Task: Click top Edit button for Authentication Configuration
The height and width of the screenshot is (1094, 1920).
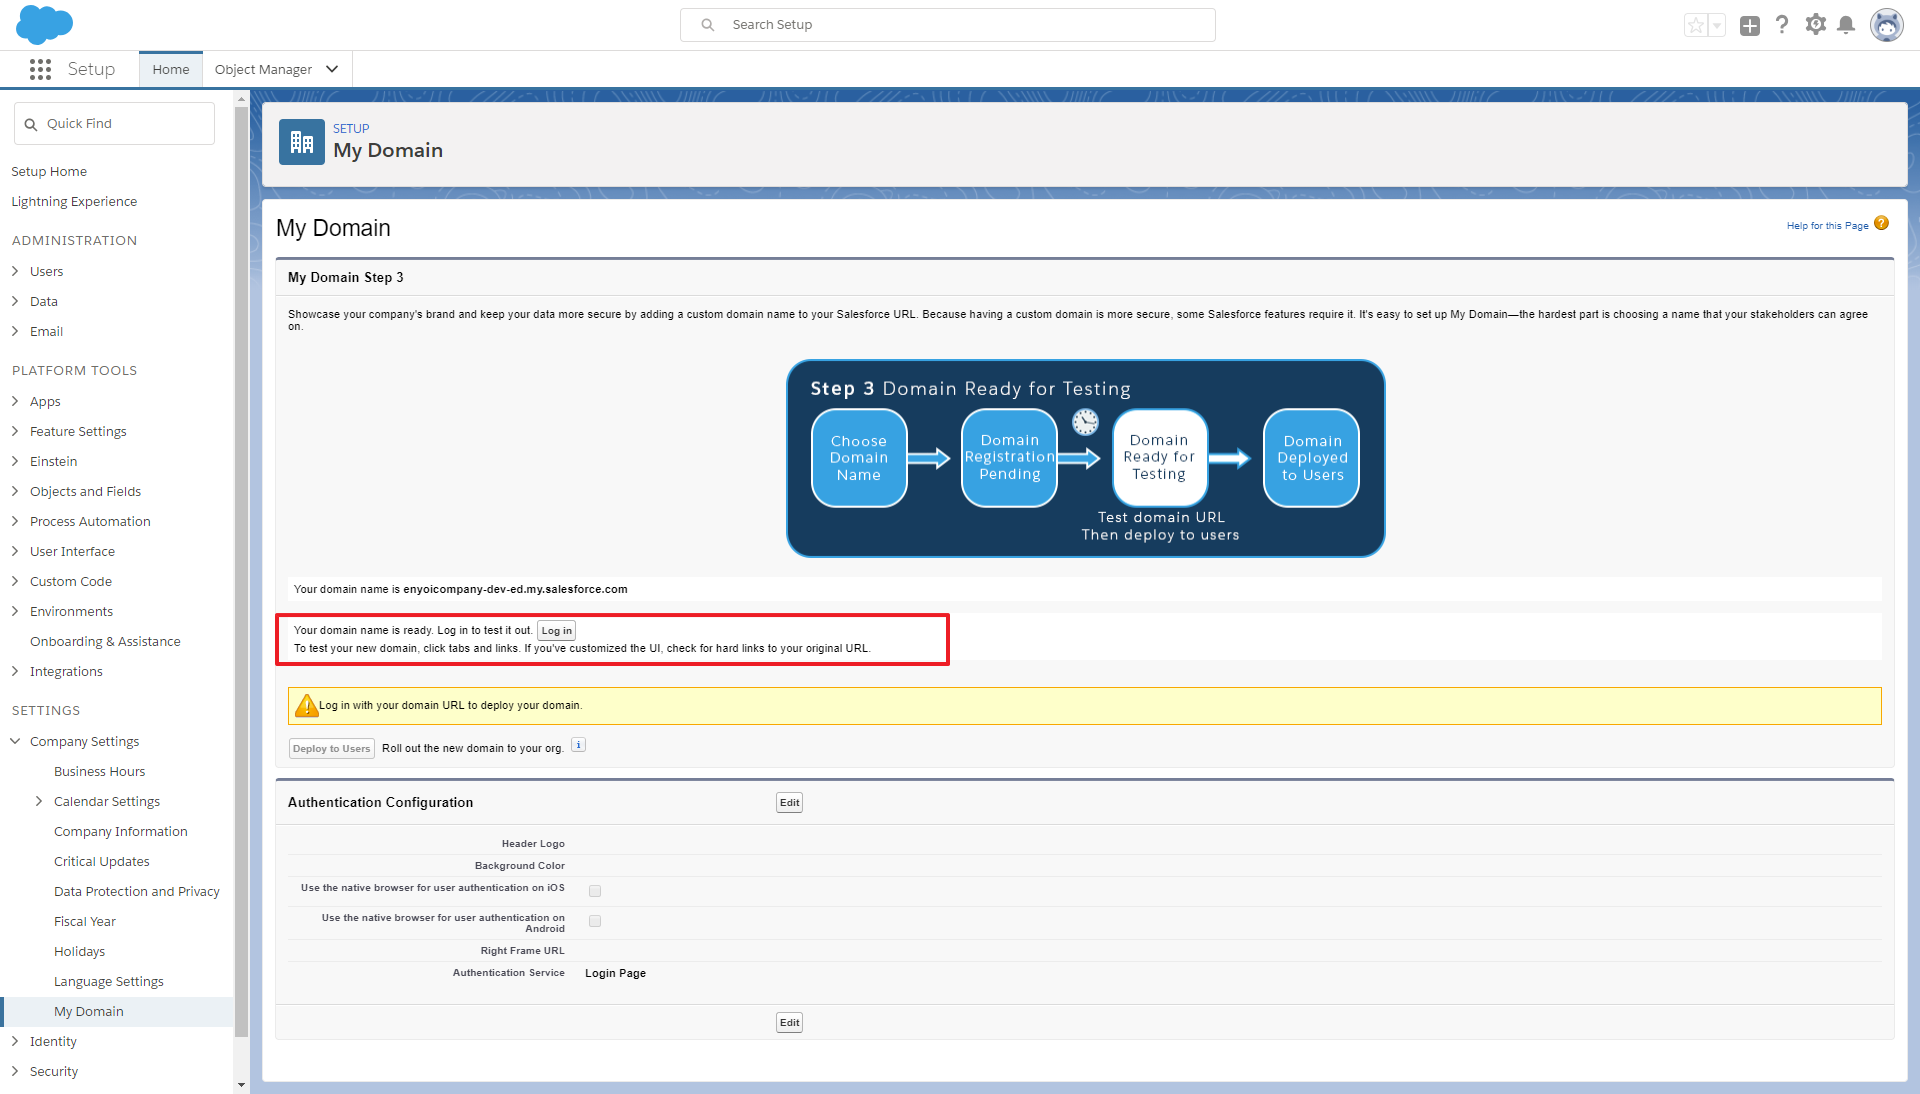Action: pyautogui.click(x=790, y=802)
